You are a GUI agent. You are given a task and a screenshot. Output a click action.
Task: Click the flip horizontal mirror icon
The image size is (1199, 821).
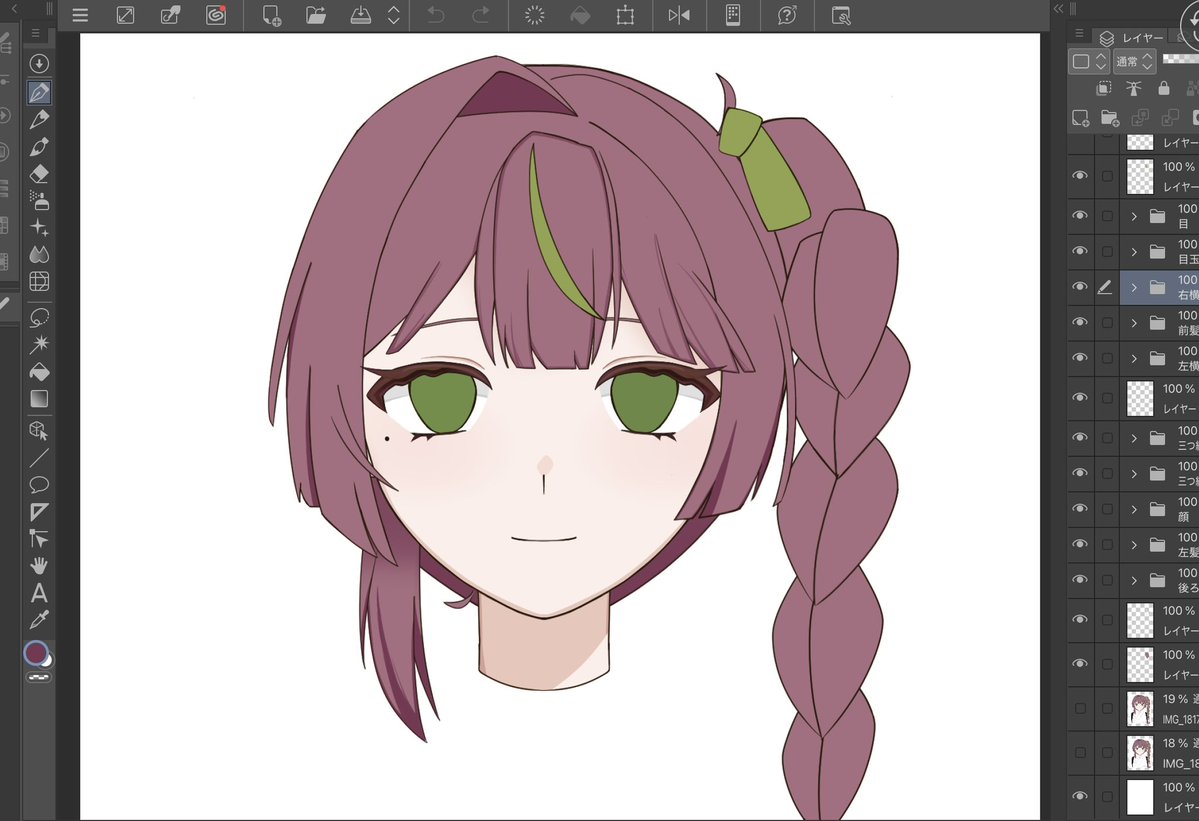679,15
